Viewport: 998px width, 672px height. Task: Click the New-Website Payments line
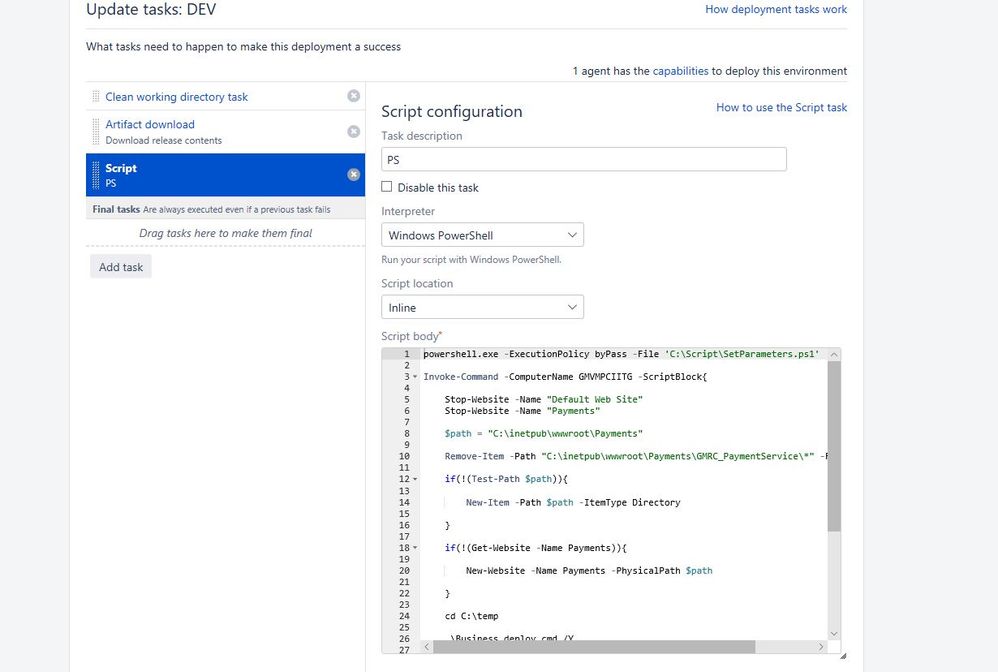[589, 571]
